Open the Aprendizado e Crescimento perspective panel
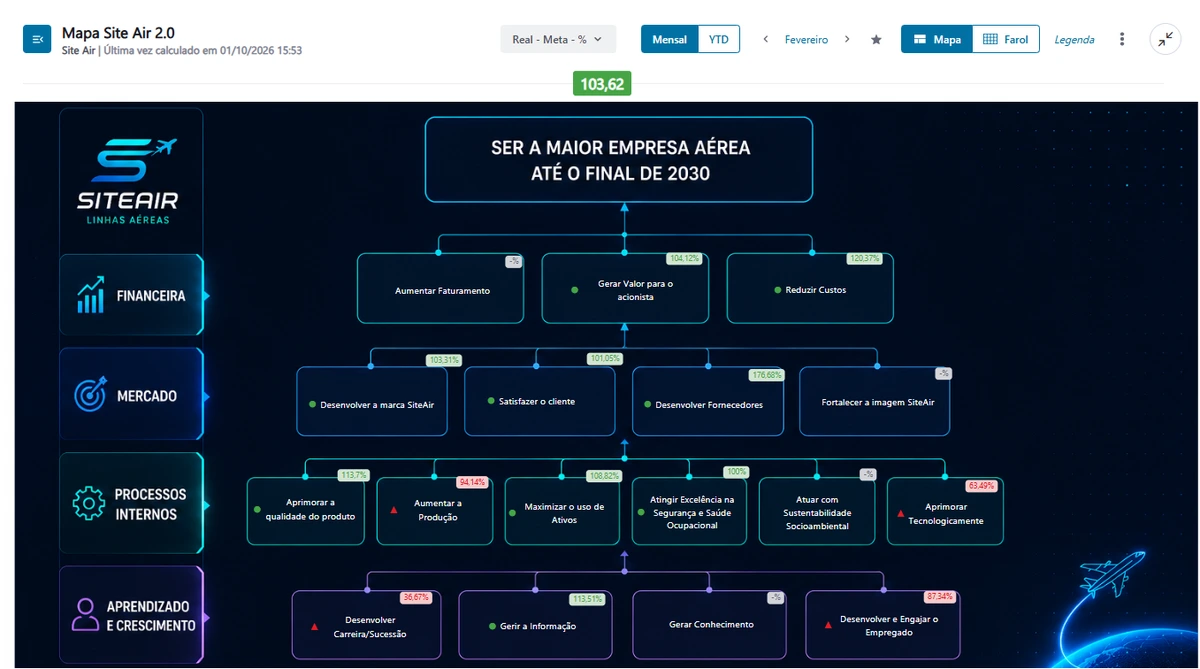The width and height of the screenshot is (1200, 669). click(x=131, y=615)
